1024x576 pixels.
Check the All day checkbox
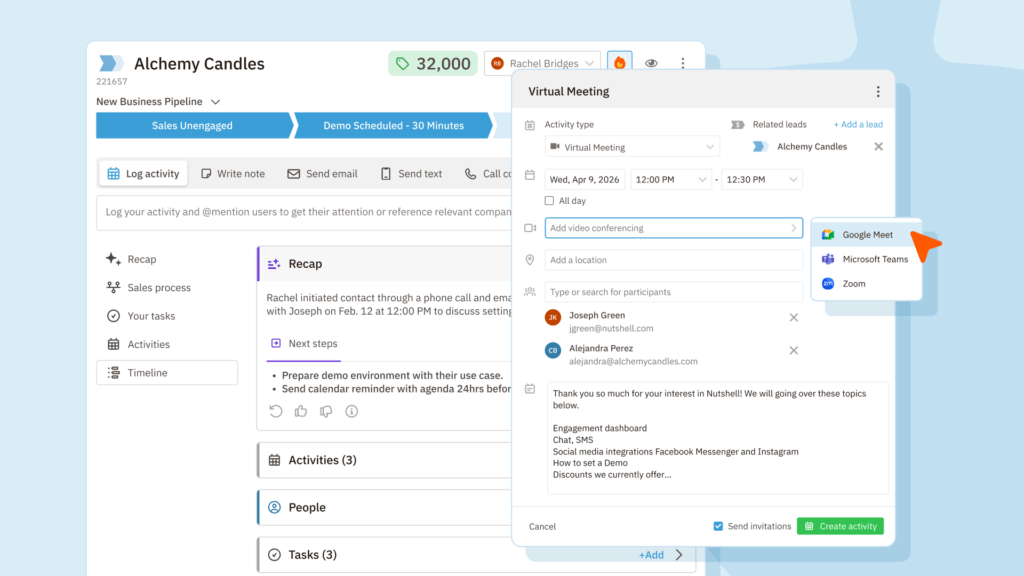click(549, 201)
